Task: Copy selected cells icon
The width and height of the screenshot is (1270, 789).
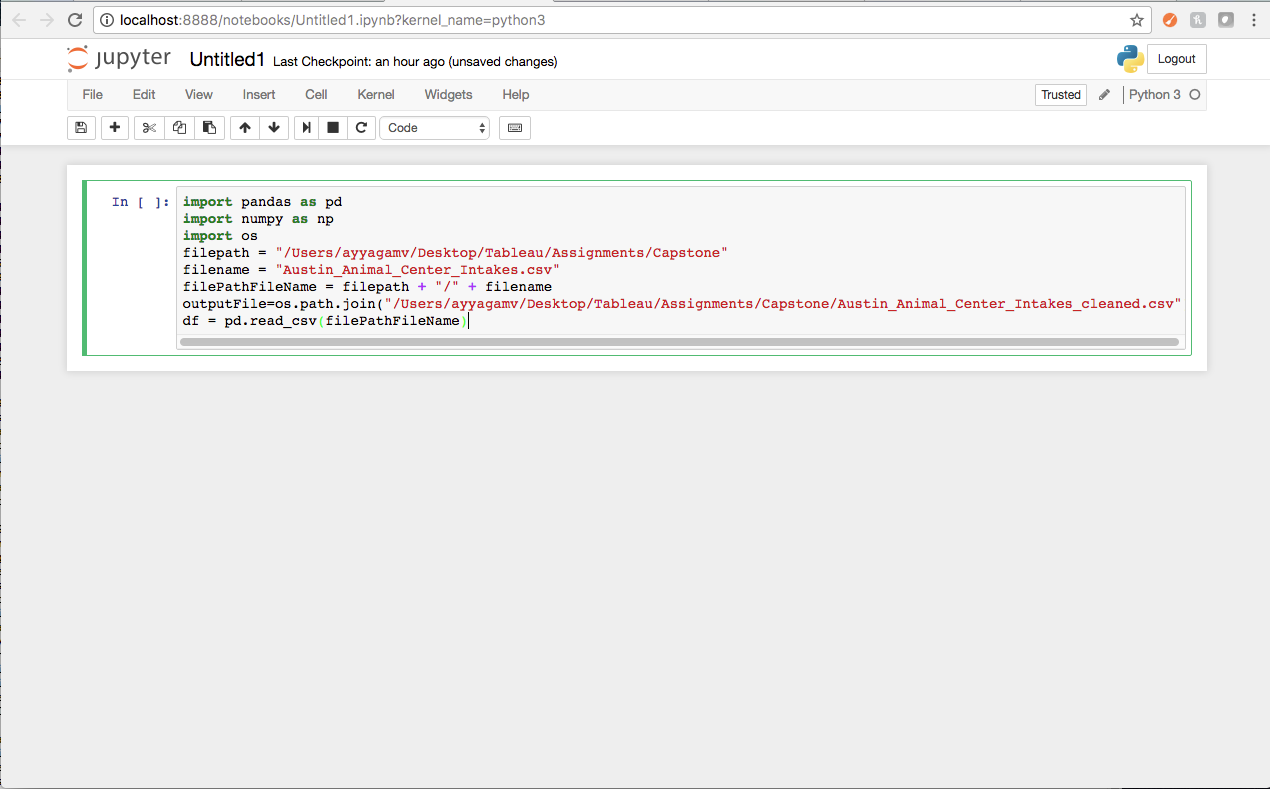Action: pos(179,128)
